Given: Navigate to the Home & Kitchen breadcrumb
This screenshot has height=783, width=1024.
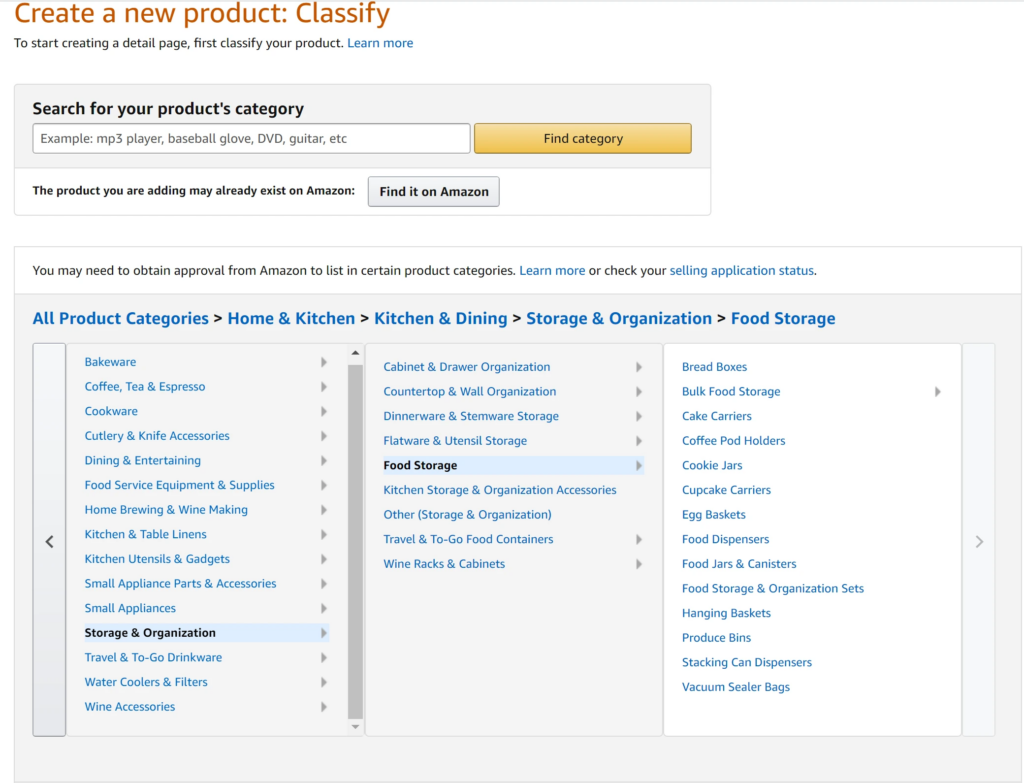Looking at the screenshot, I should pos(291,318).
